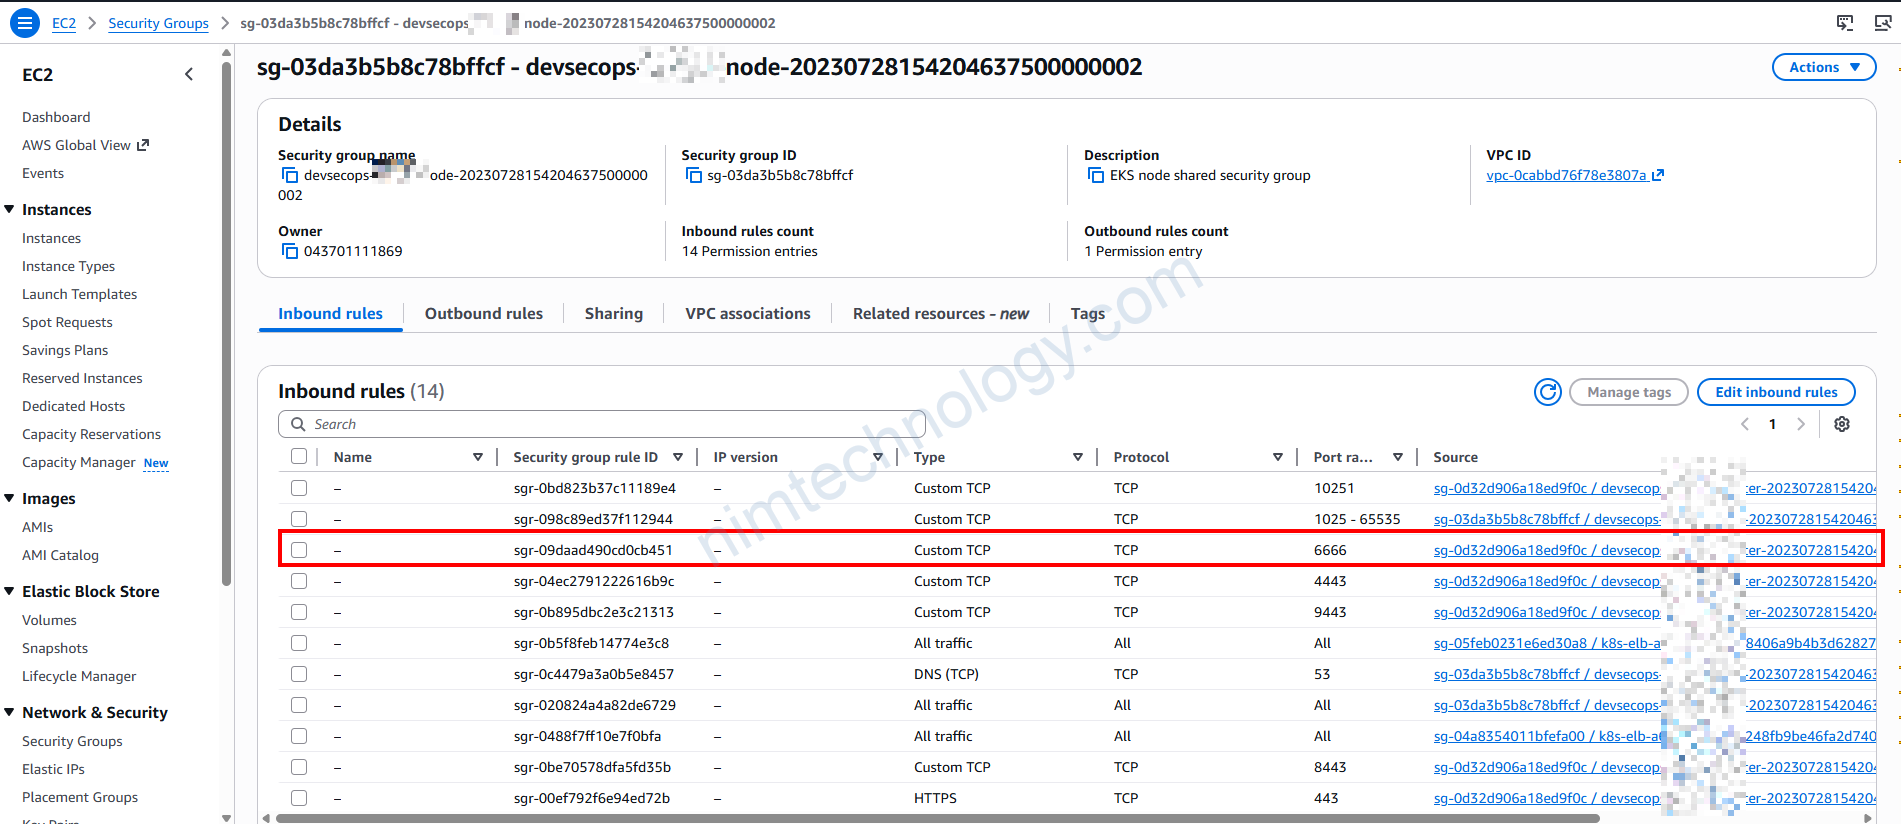Copy the Owner account number
Screen dimensions: 1901x824
click(x=290, y=252)
